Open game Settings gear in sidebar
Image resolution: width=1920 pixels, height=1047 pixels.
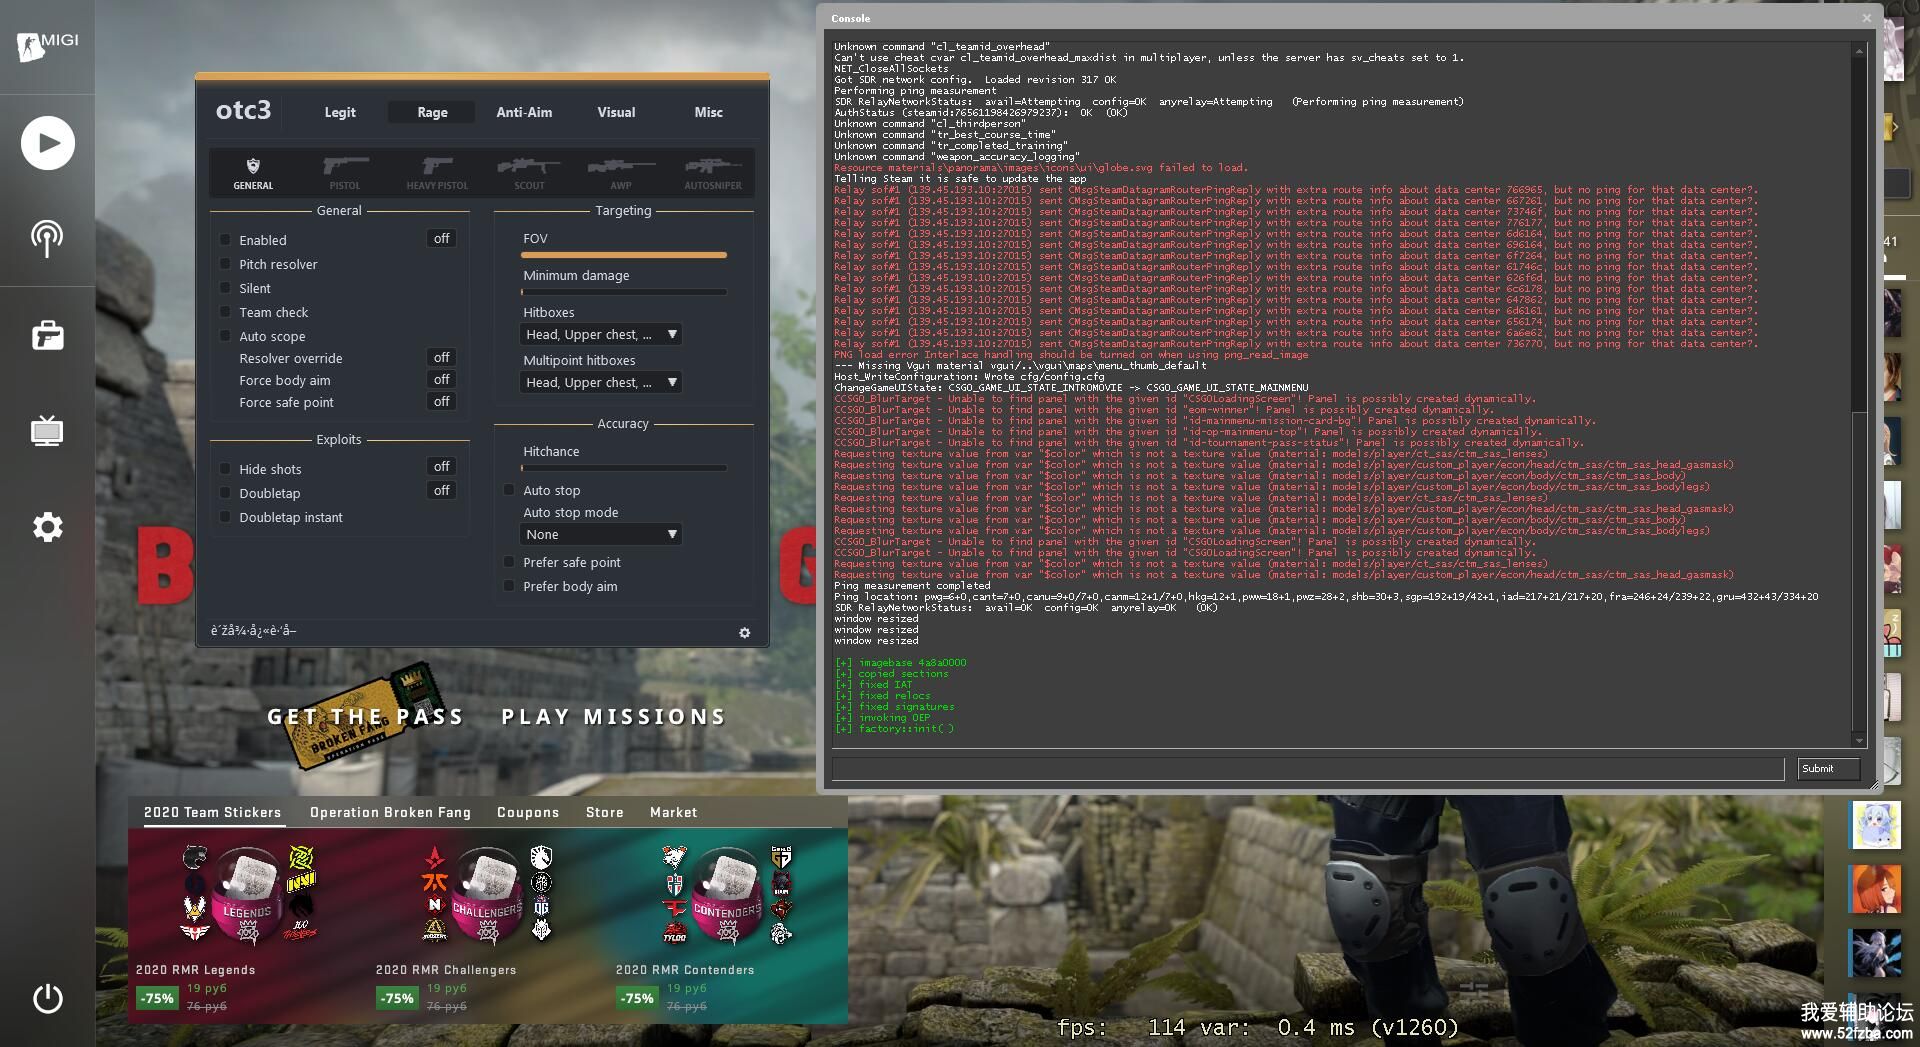[x=47, y=527]
